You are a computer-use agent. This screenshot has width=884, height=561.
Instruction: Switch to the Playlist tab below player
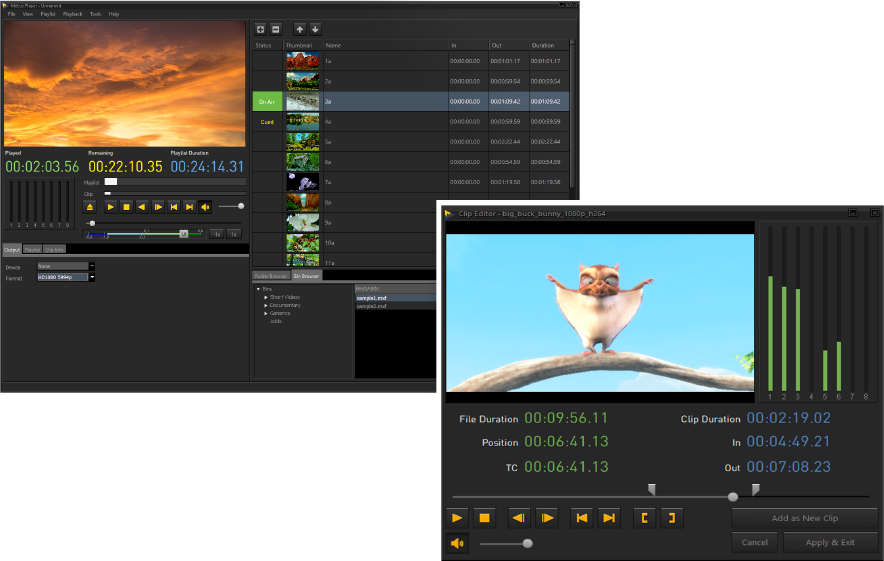click(32, 249)
